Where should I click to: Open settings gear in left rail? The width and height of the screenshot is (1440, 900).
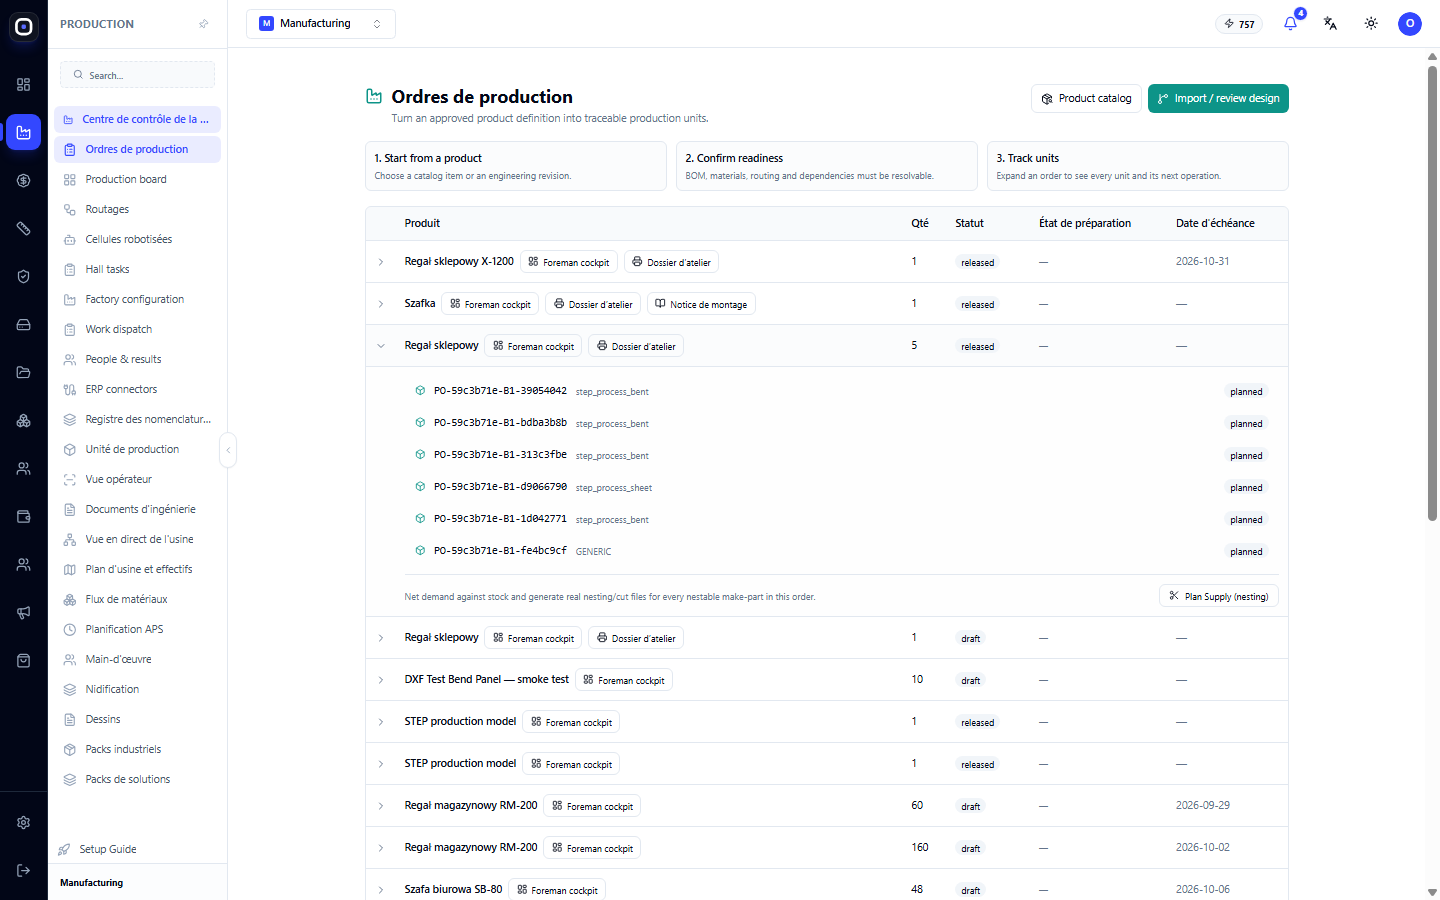[24, 823]
